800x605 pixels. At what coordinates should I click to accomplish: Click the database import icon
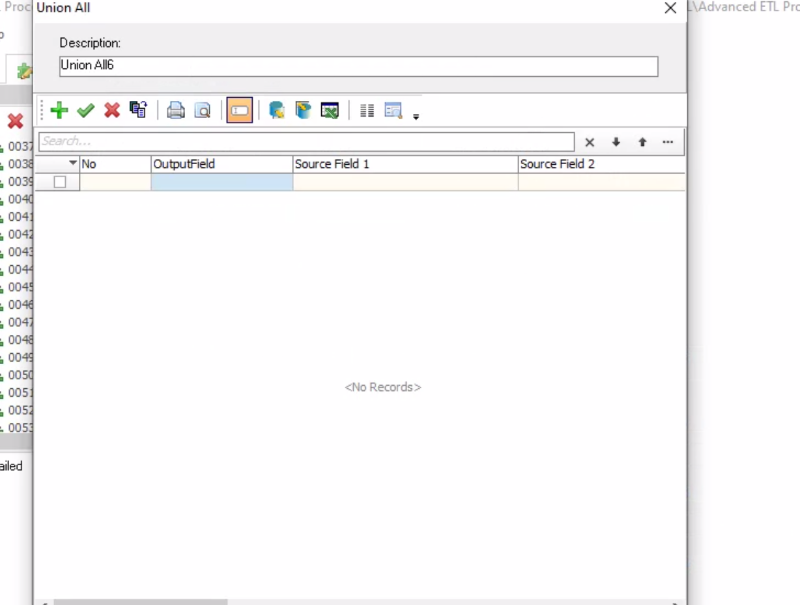click(x=277, y=110)
